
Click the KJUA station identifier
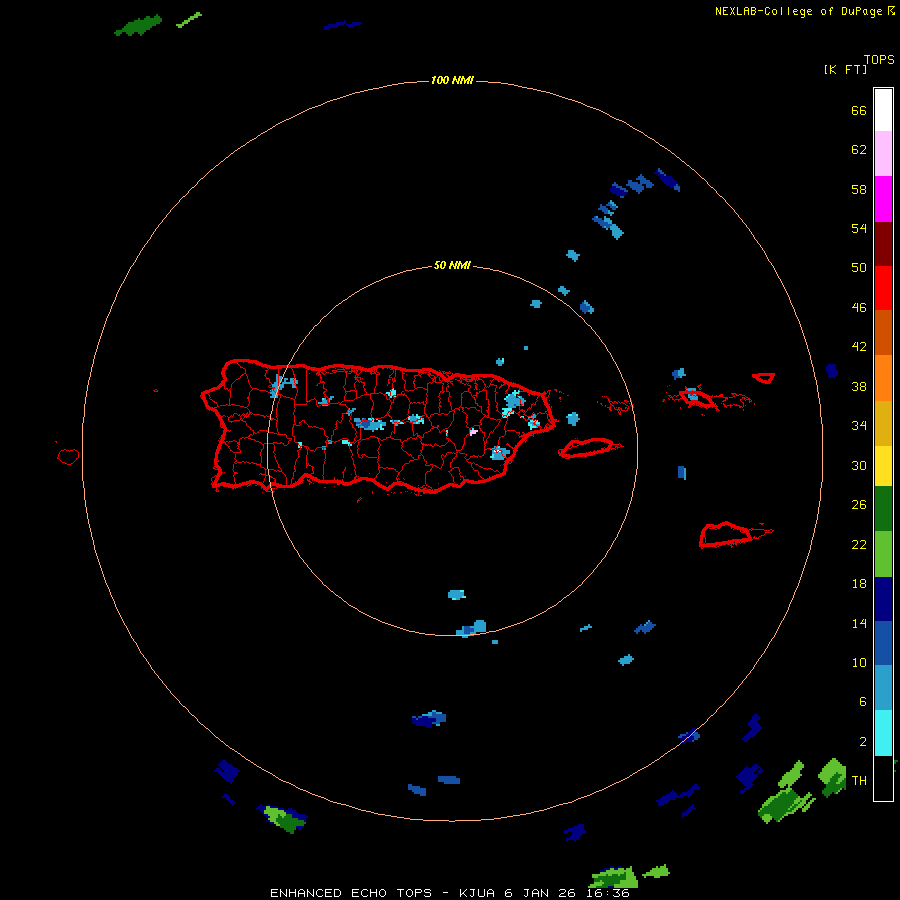point(478,893)
